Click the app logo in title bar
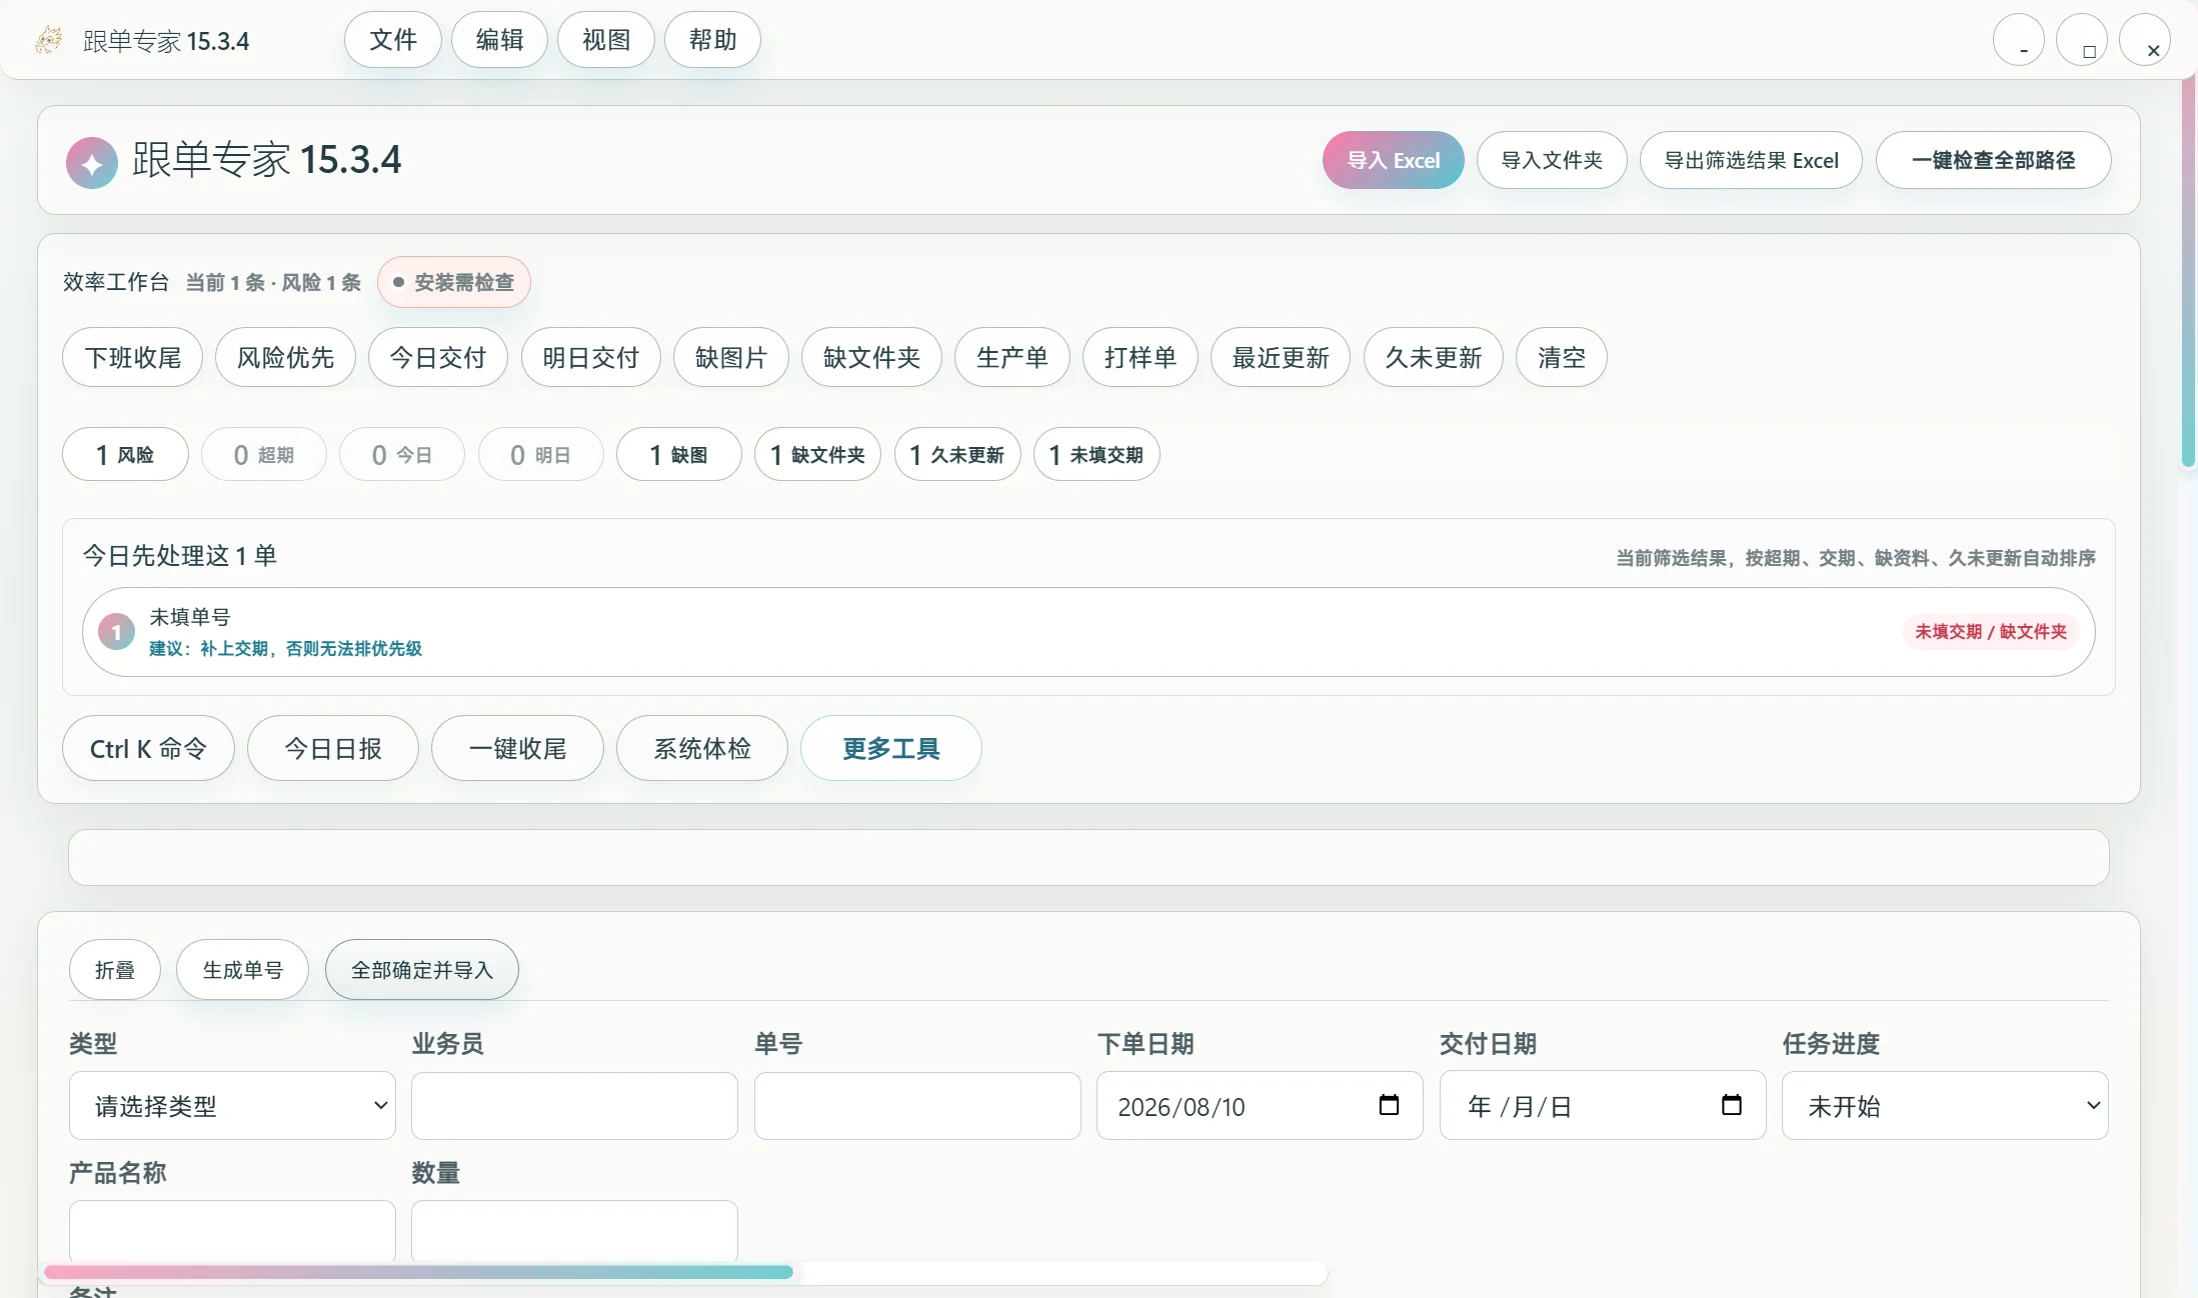This screenshot has width=2198, height=1298. (49, 40)
